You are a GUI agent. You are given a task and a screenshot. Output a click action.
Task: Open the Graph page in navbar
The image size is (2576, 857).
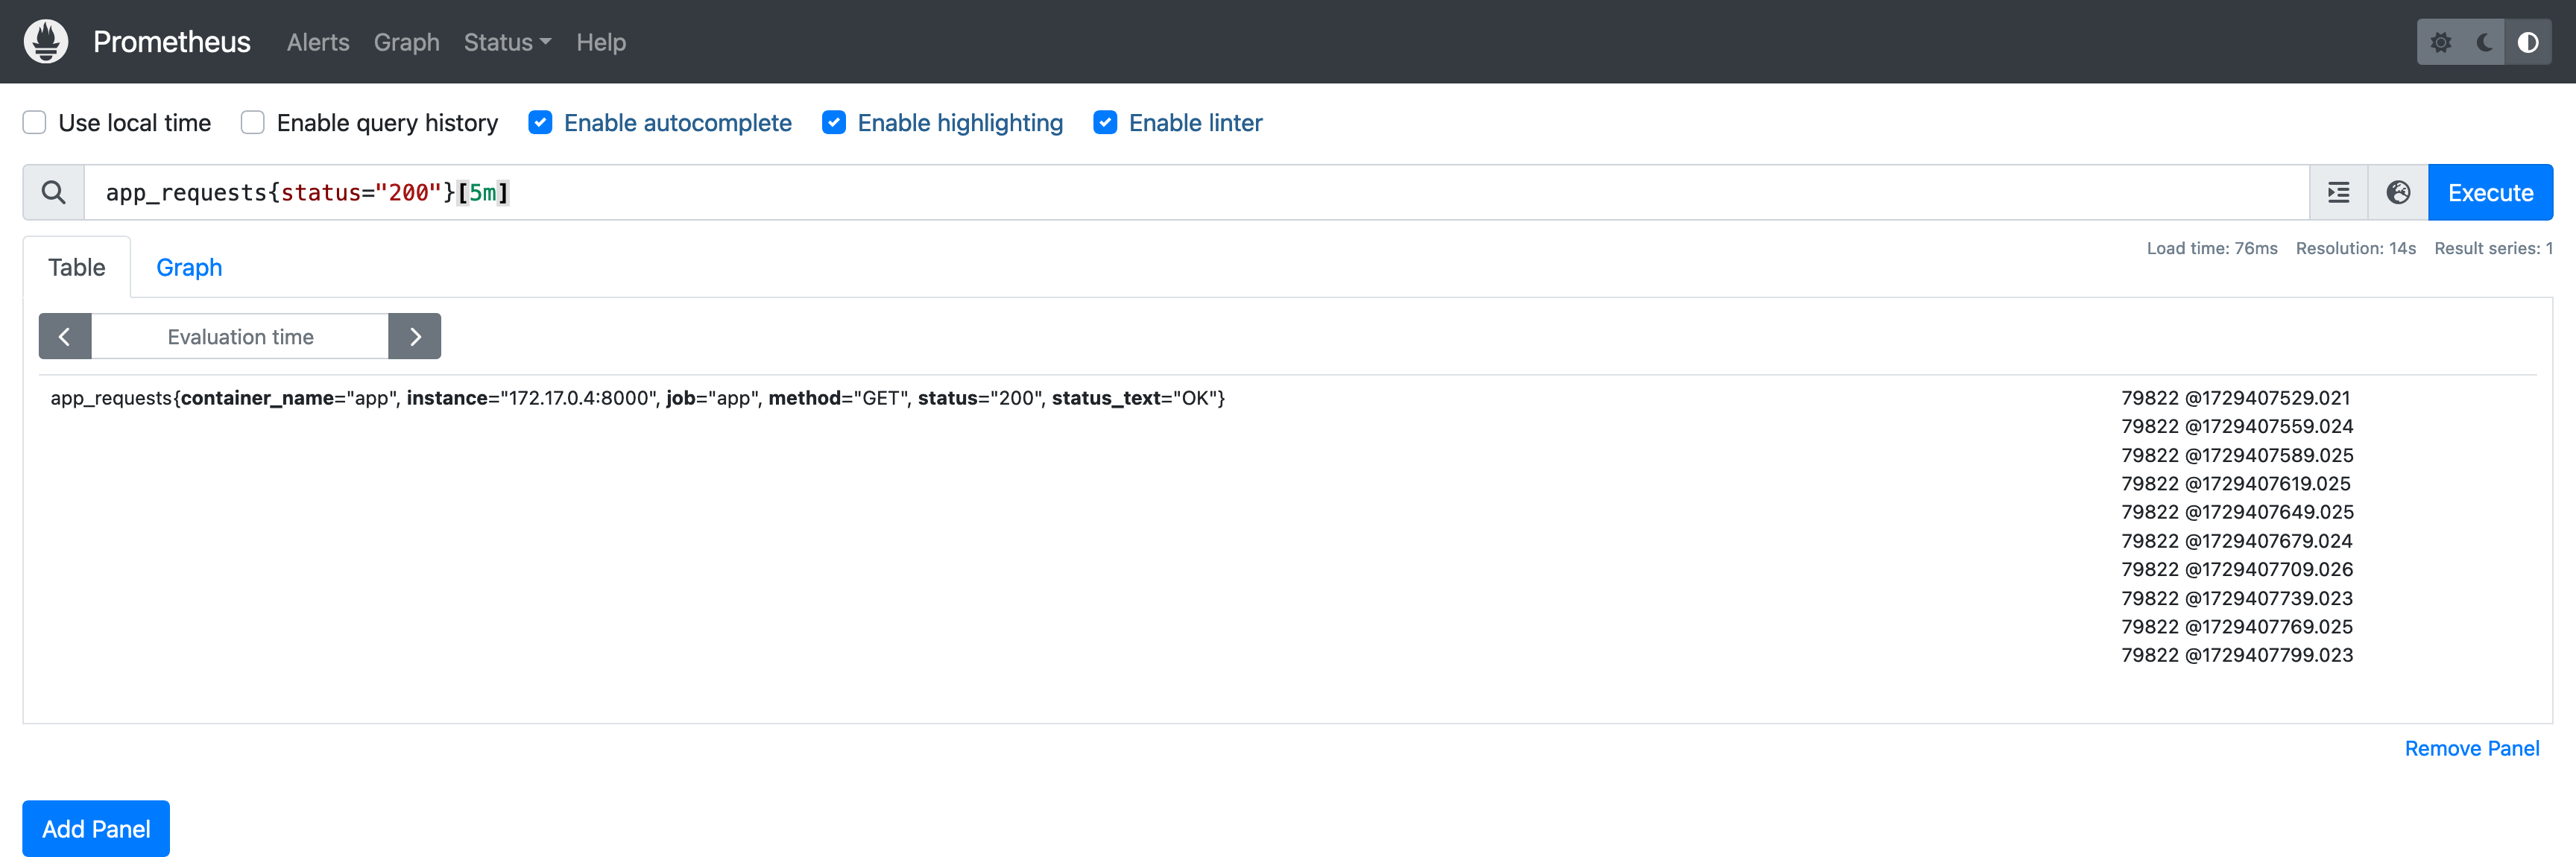coord(407,42)
